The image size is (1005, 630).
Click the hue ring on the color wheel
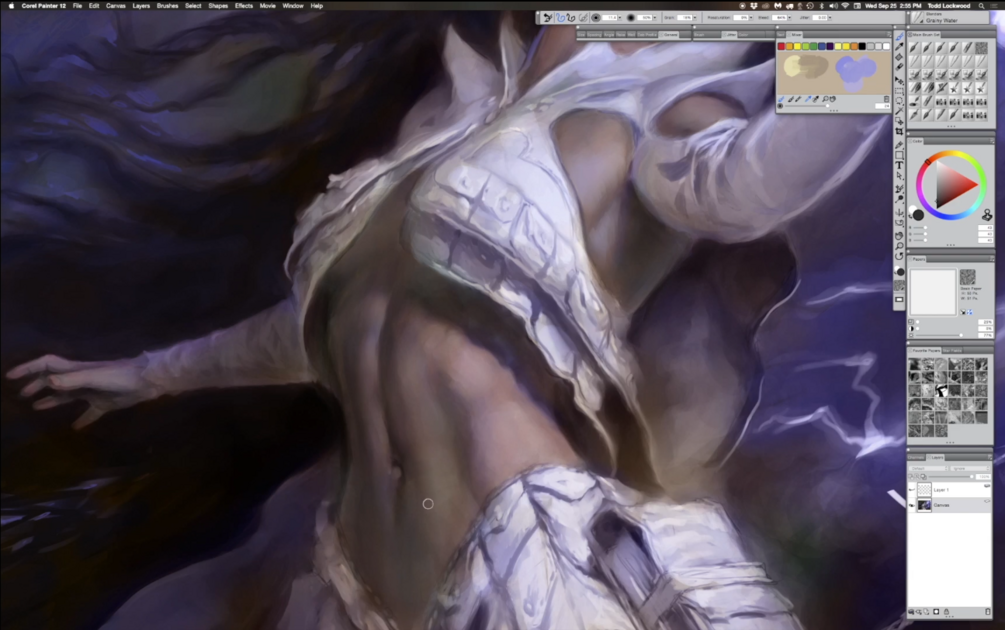(952, 153)
